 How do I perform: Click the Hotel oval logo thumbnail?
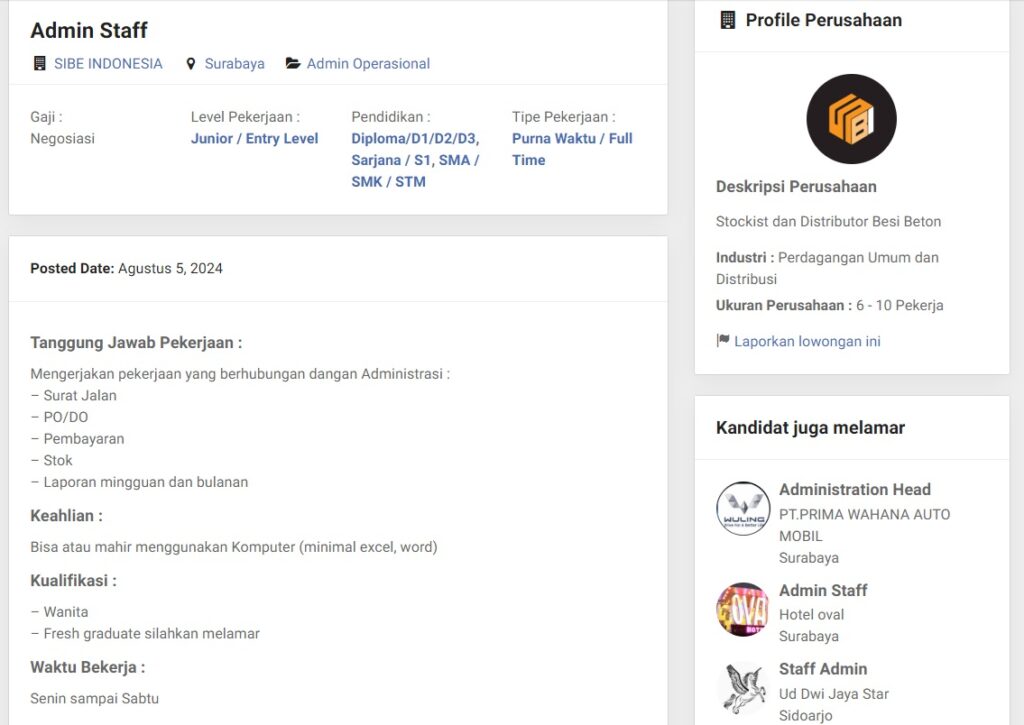(x=743, y=610)
